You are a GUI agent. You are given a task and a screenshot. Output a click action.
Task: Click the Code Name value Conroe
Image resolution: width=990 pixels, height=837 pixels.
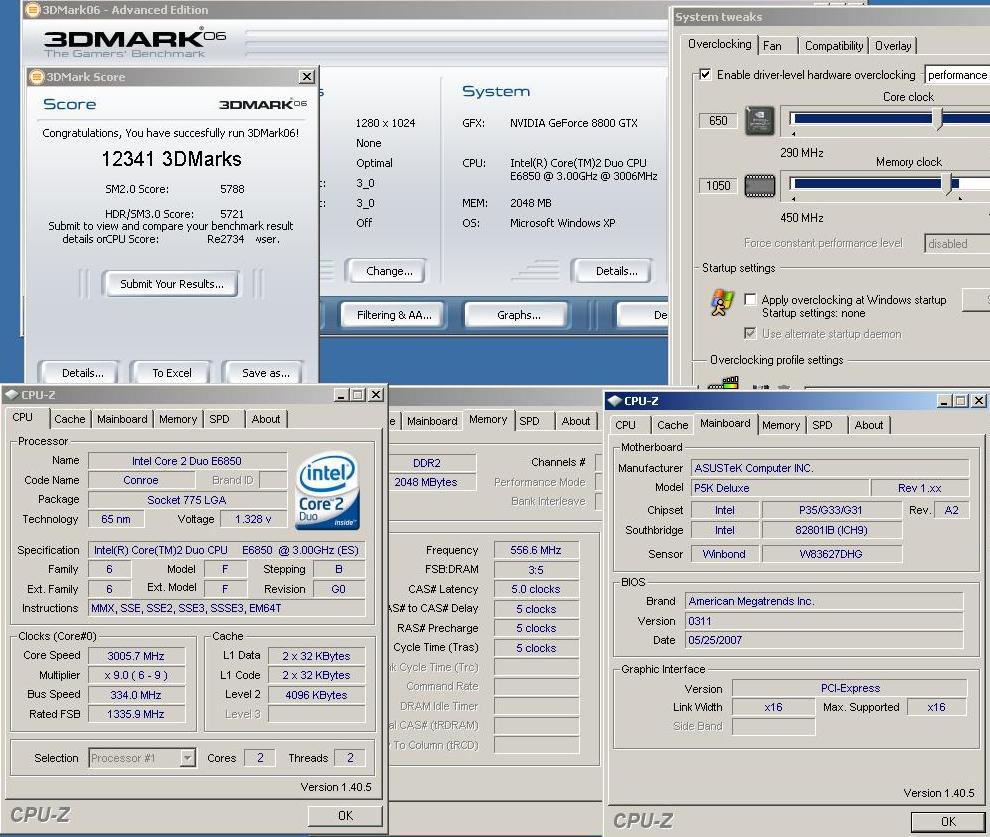point(141,480)
